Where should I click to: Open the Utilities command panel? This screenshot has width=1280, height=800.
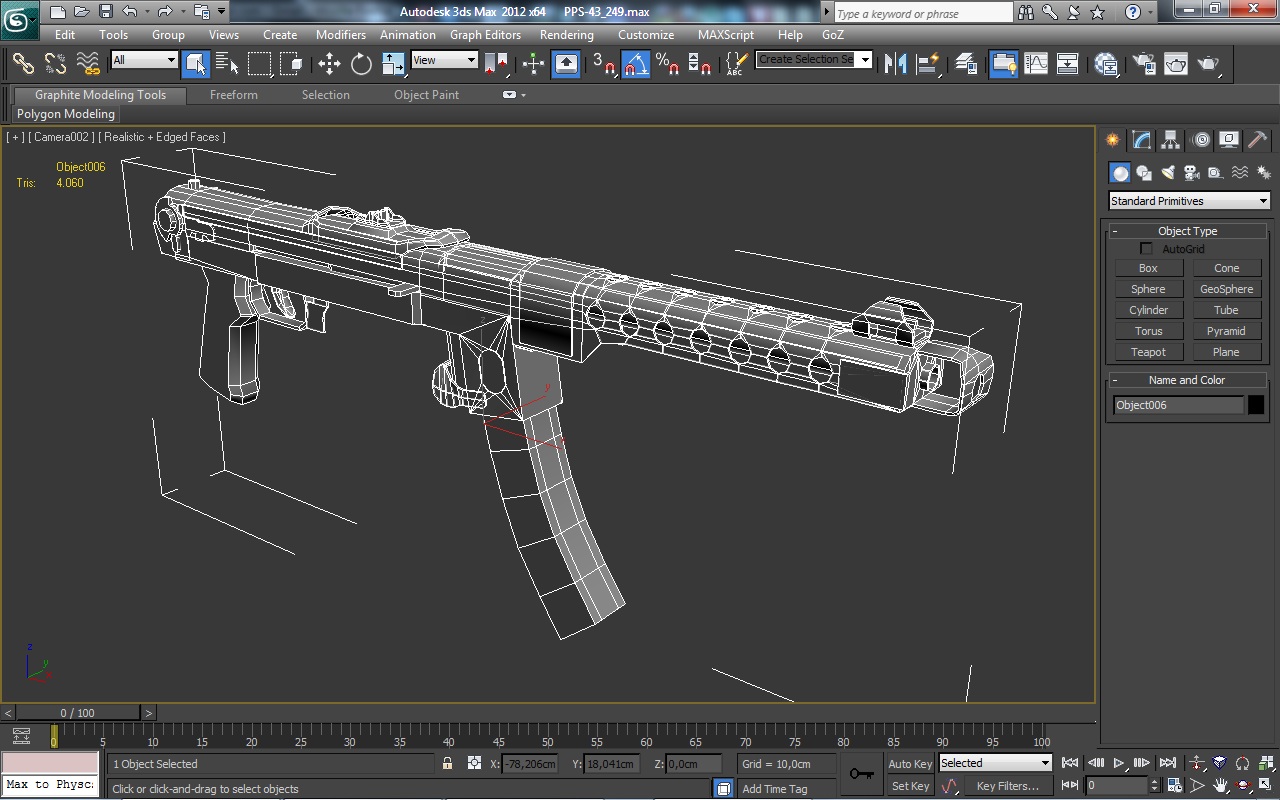1258,140
